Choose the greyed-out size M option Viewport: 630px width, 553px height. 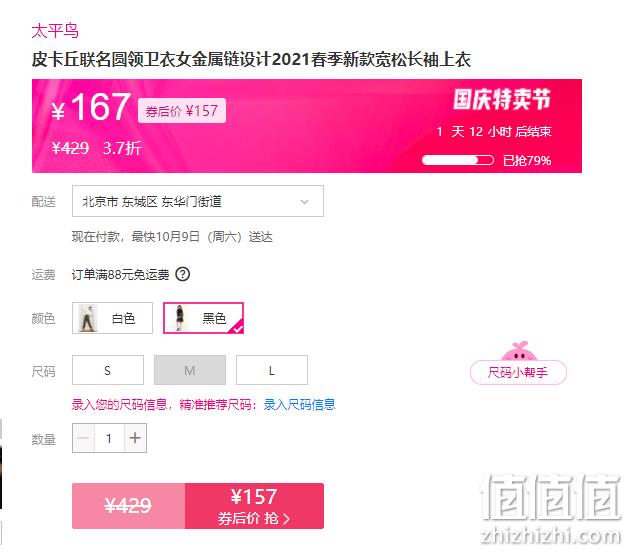coord(190,370)
